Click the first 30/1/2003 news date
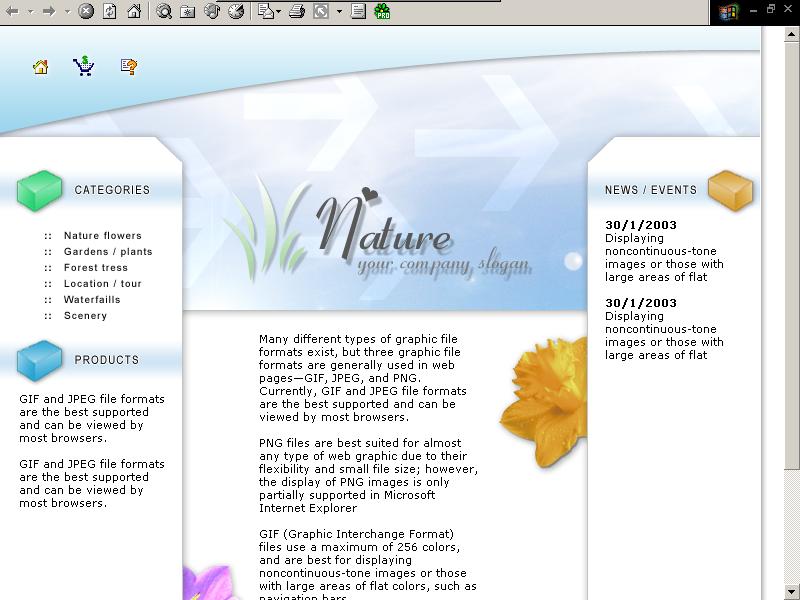The image size is (800, 600). coord(641,225)
